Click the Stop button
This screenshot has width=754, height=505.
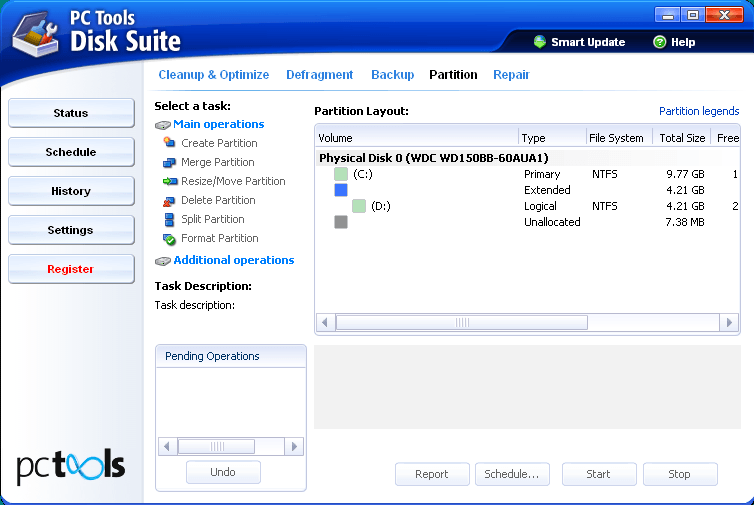coord(680,474)
